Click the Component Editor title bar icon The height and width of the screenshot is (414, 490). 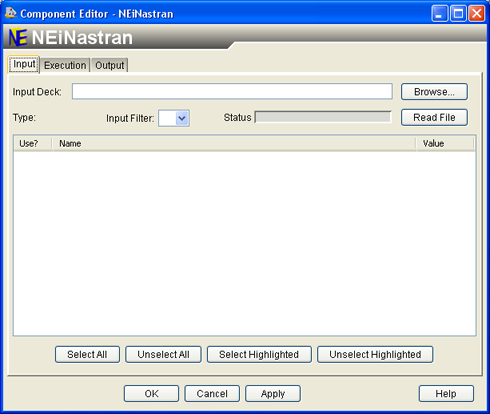point(11,13)
